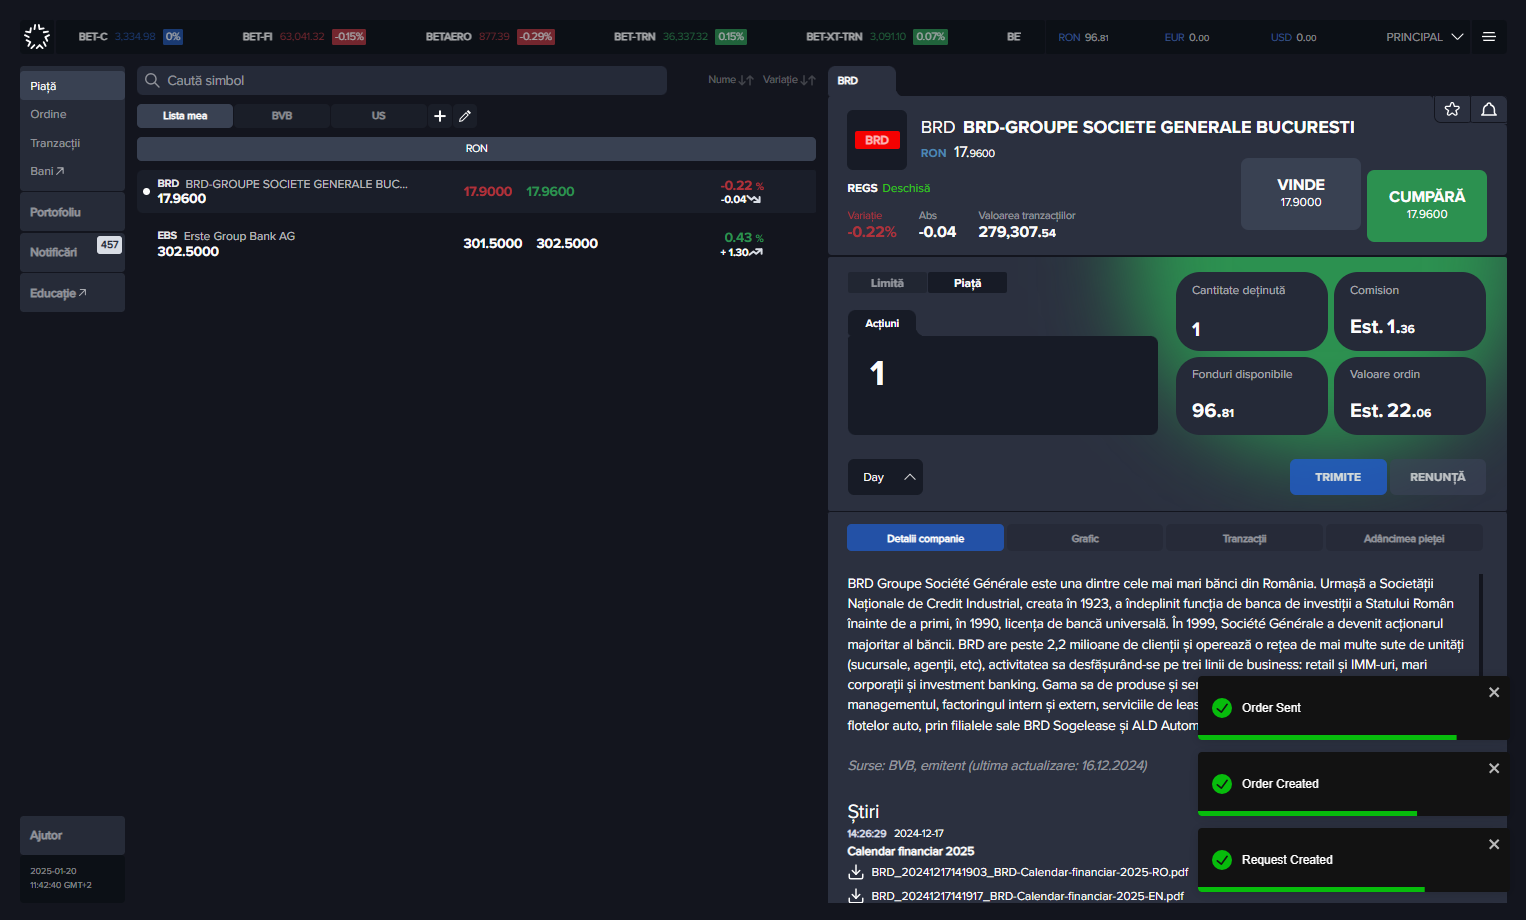Select Piață order type
Viewport: 1526px width, 920px height.
[x=967, y=283]
